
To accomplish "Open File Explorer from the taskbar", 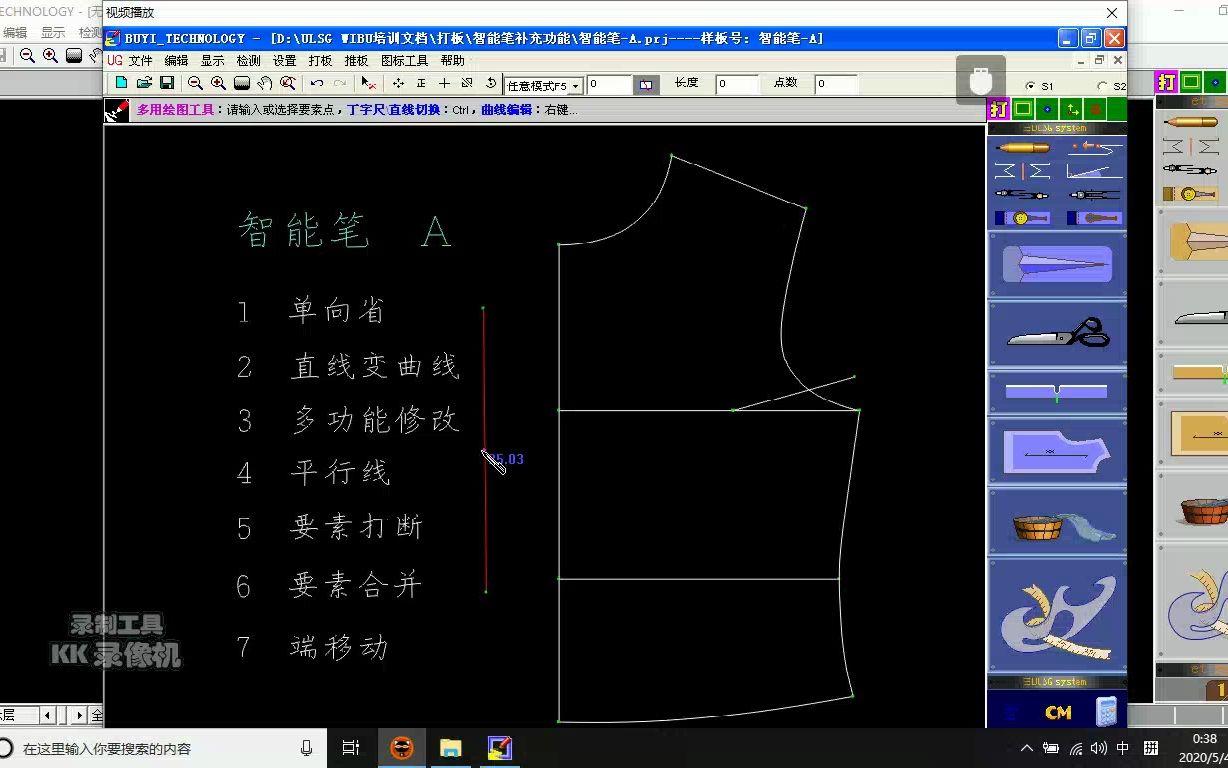I will 450,746.
